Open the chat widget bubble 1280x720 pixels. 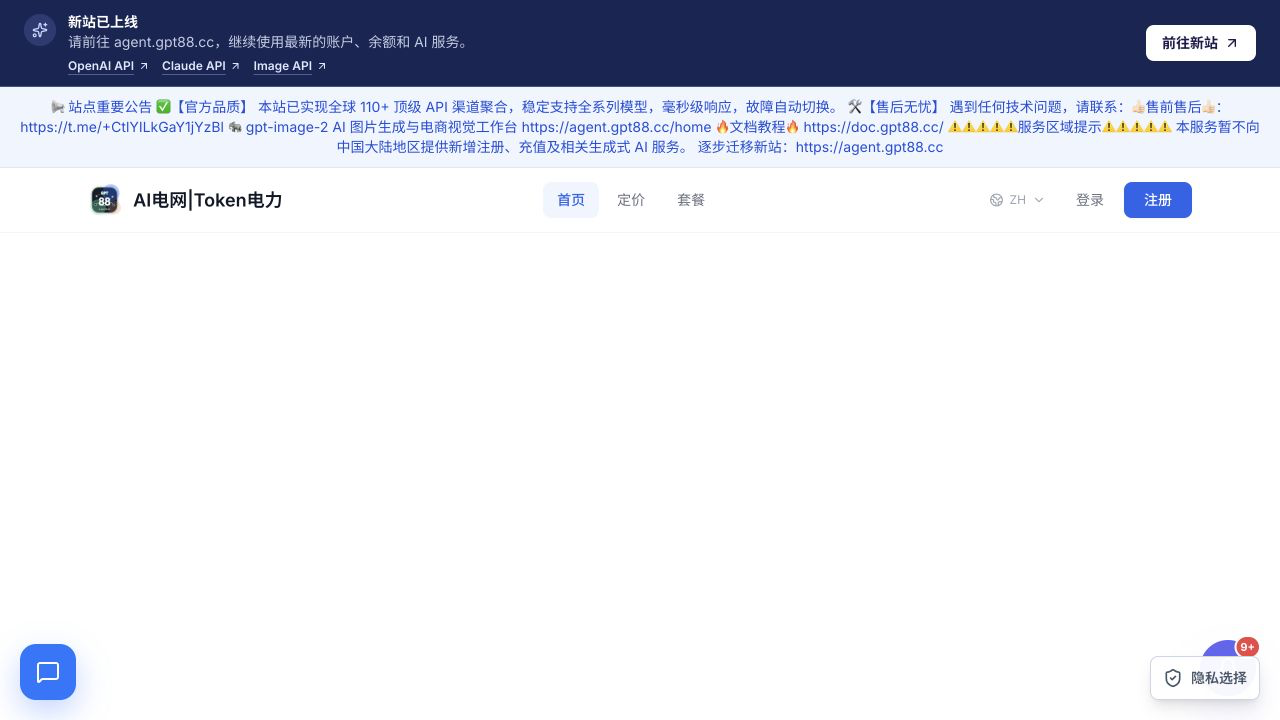click(48, 672)
